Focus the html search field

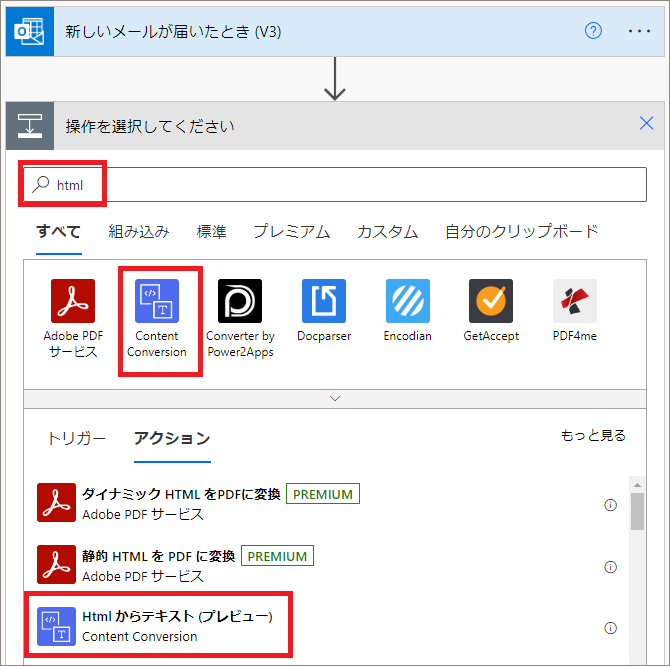pos(335,185)
